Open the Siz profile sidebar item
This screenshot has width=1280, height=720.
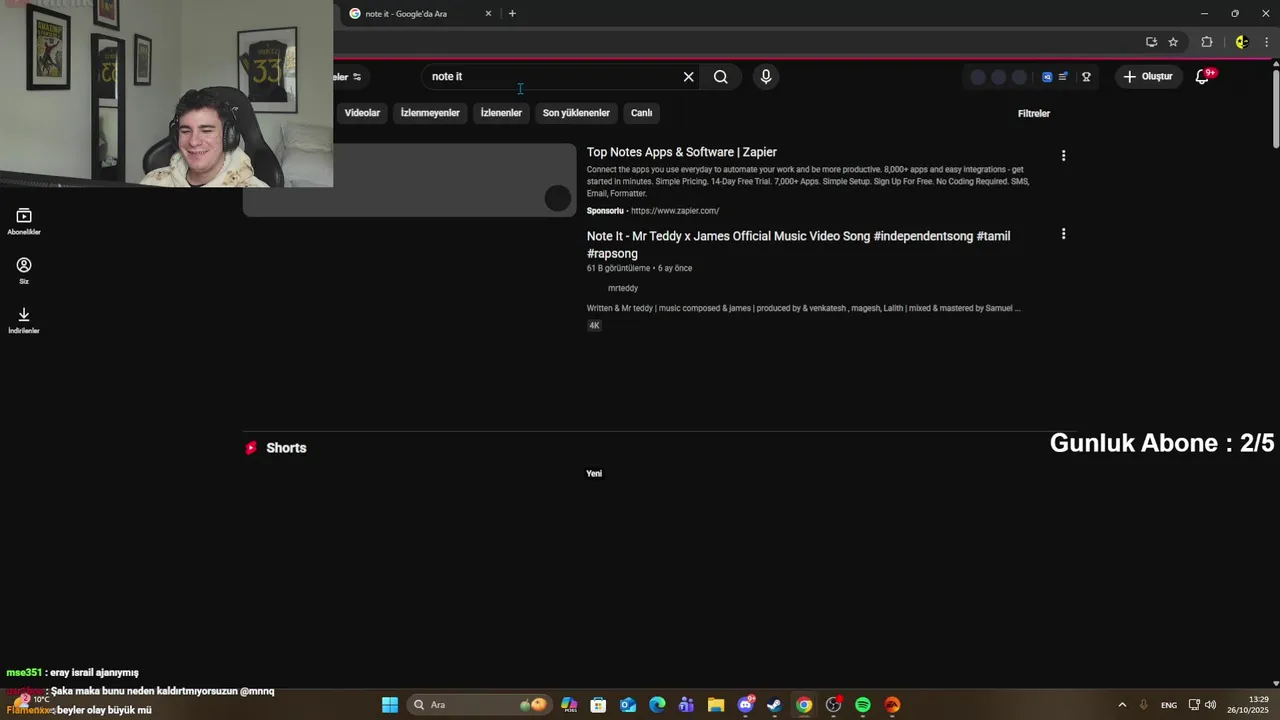click(24, 271)
